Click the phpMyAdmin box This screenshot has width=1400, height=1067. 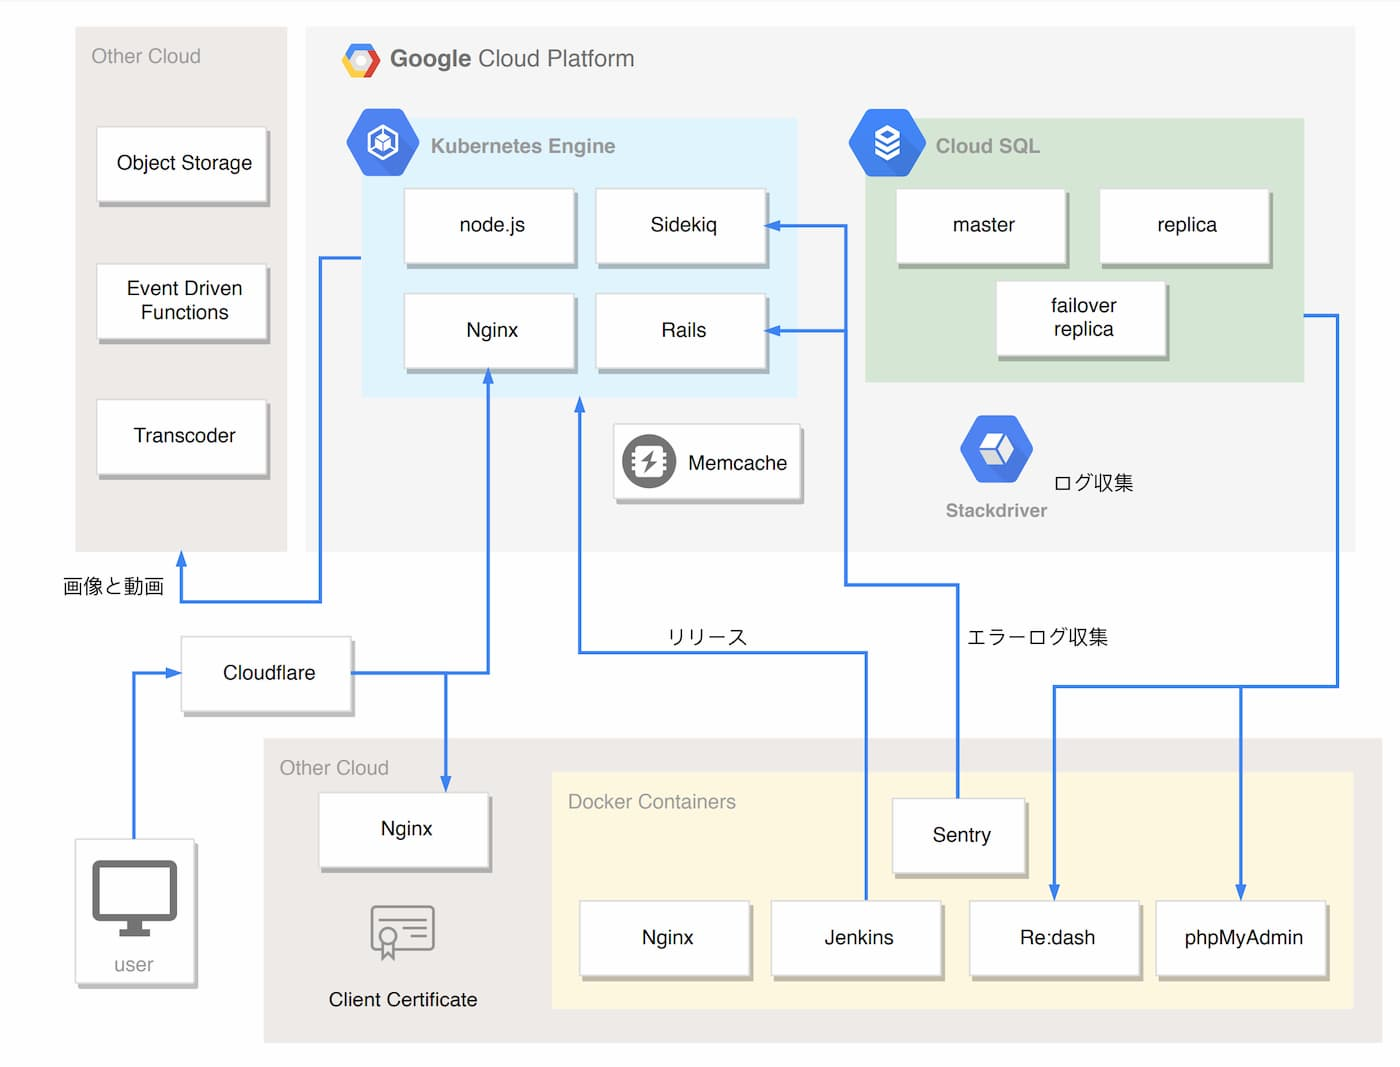pos(1243,939)
